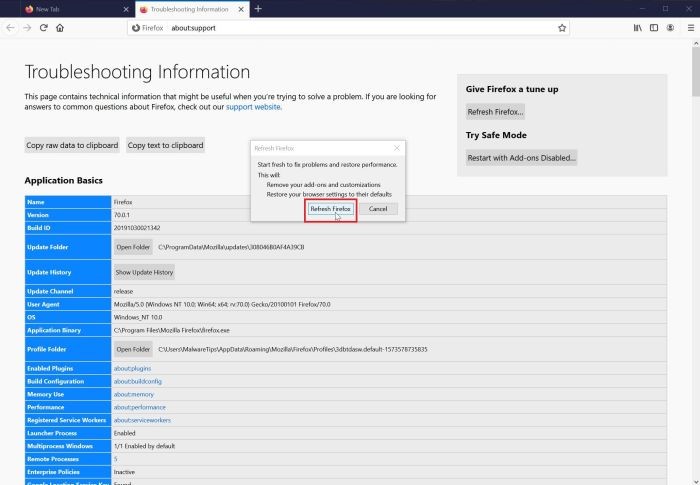Click the Troubleshooting Information page title
Image resolution: width=700 pixels, height=485 pixels.
pyautogui.click(x=137, y=72)
